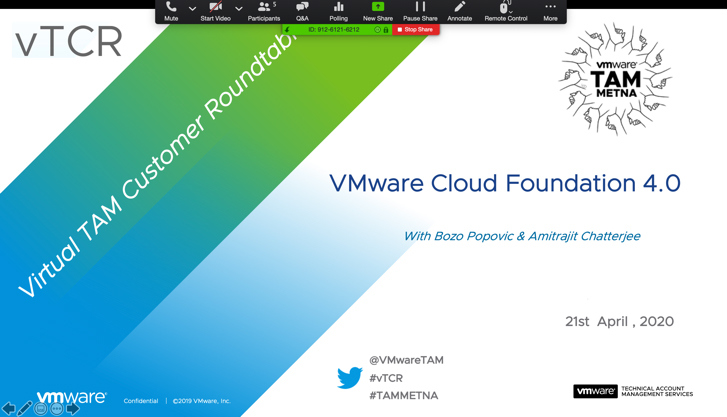This screenshot has height=417, width=727.
Task: Launch the Polling feature
Action: tap(338, 11)
